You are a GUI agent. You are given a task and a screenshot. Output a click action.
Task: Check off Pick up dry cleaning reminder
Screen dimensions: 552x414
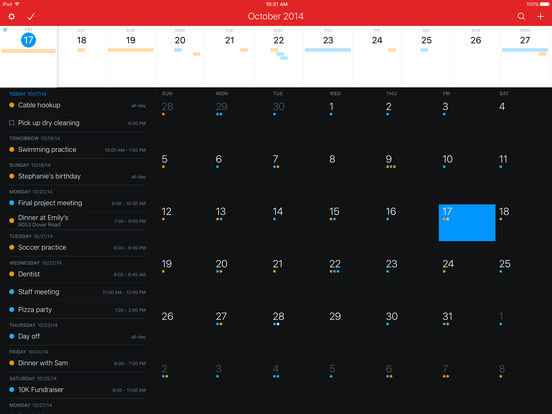coord(12,123)
